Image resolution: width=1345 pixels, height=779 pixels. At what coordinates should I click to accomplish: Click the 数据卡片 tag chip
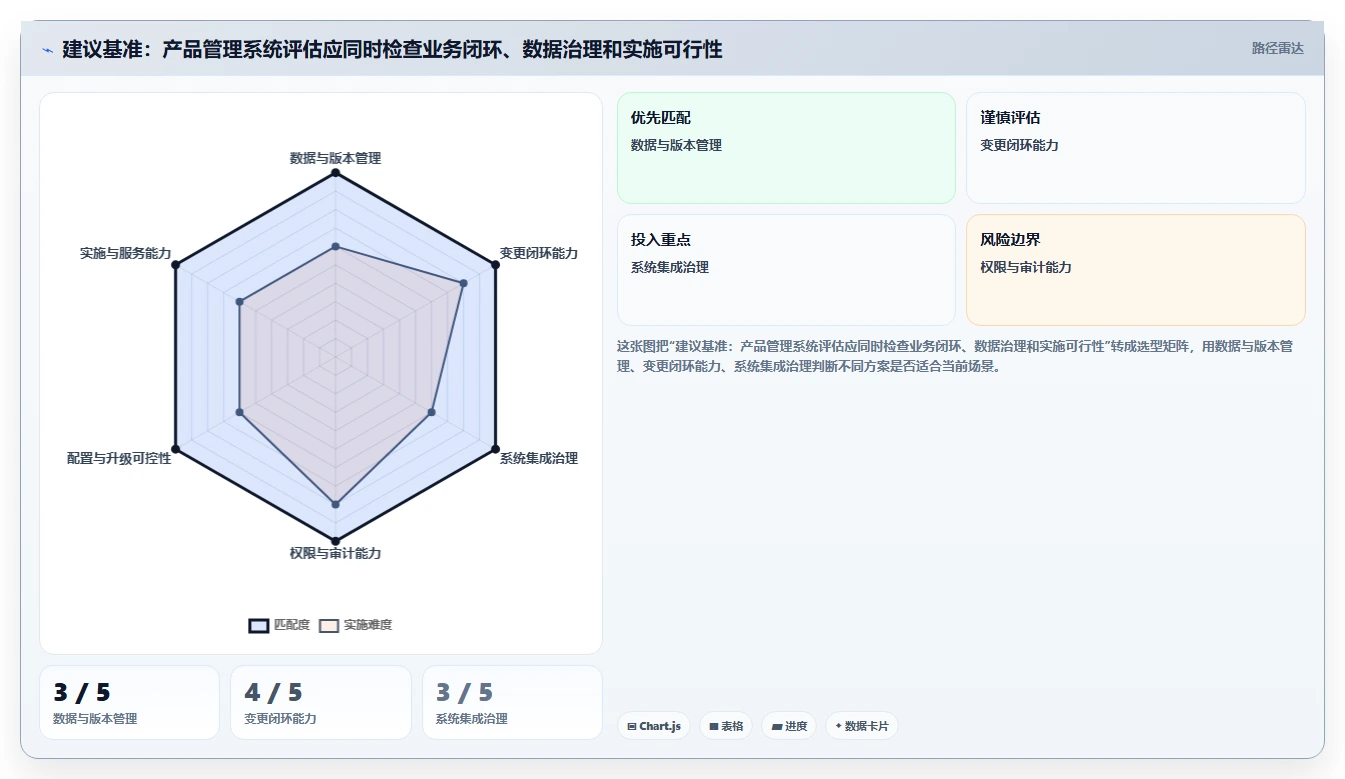click(862, 726)
